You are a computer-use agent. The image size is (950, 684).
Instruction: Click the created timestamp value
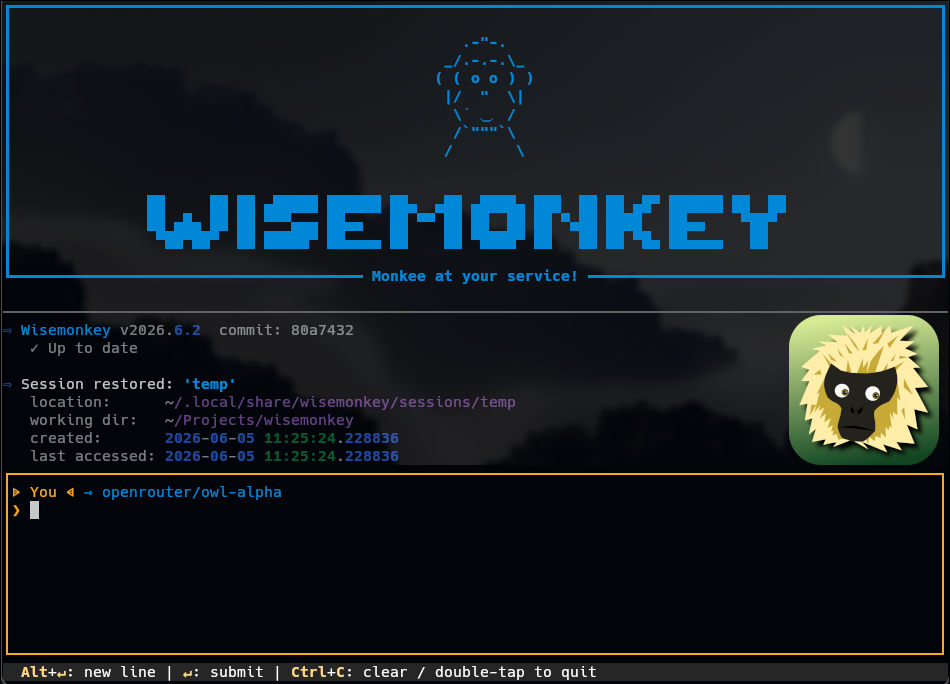pos(282,438)
